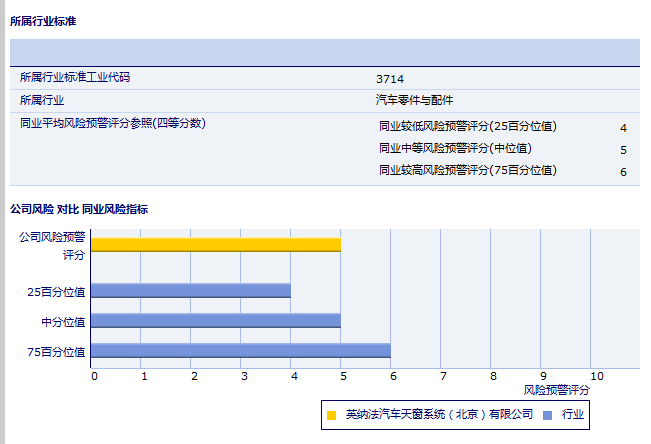Click the blue 中分位值 chart bar
651x444 pixels.
(x=215, y=321)
